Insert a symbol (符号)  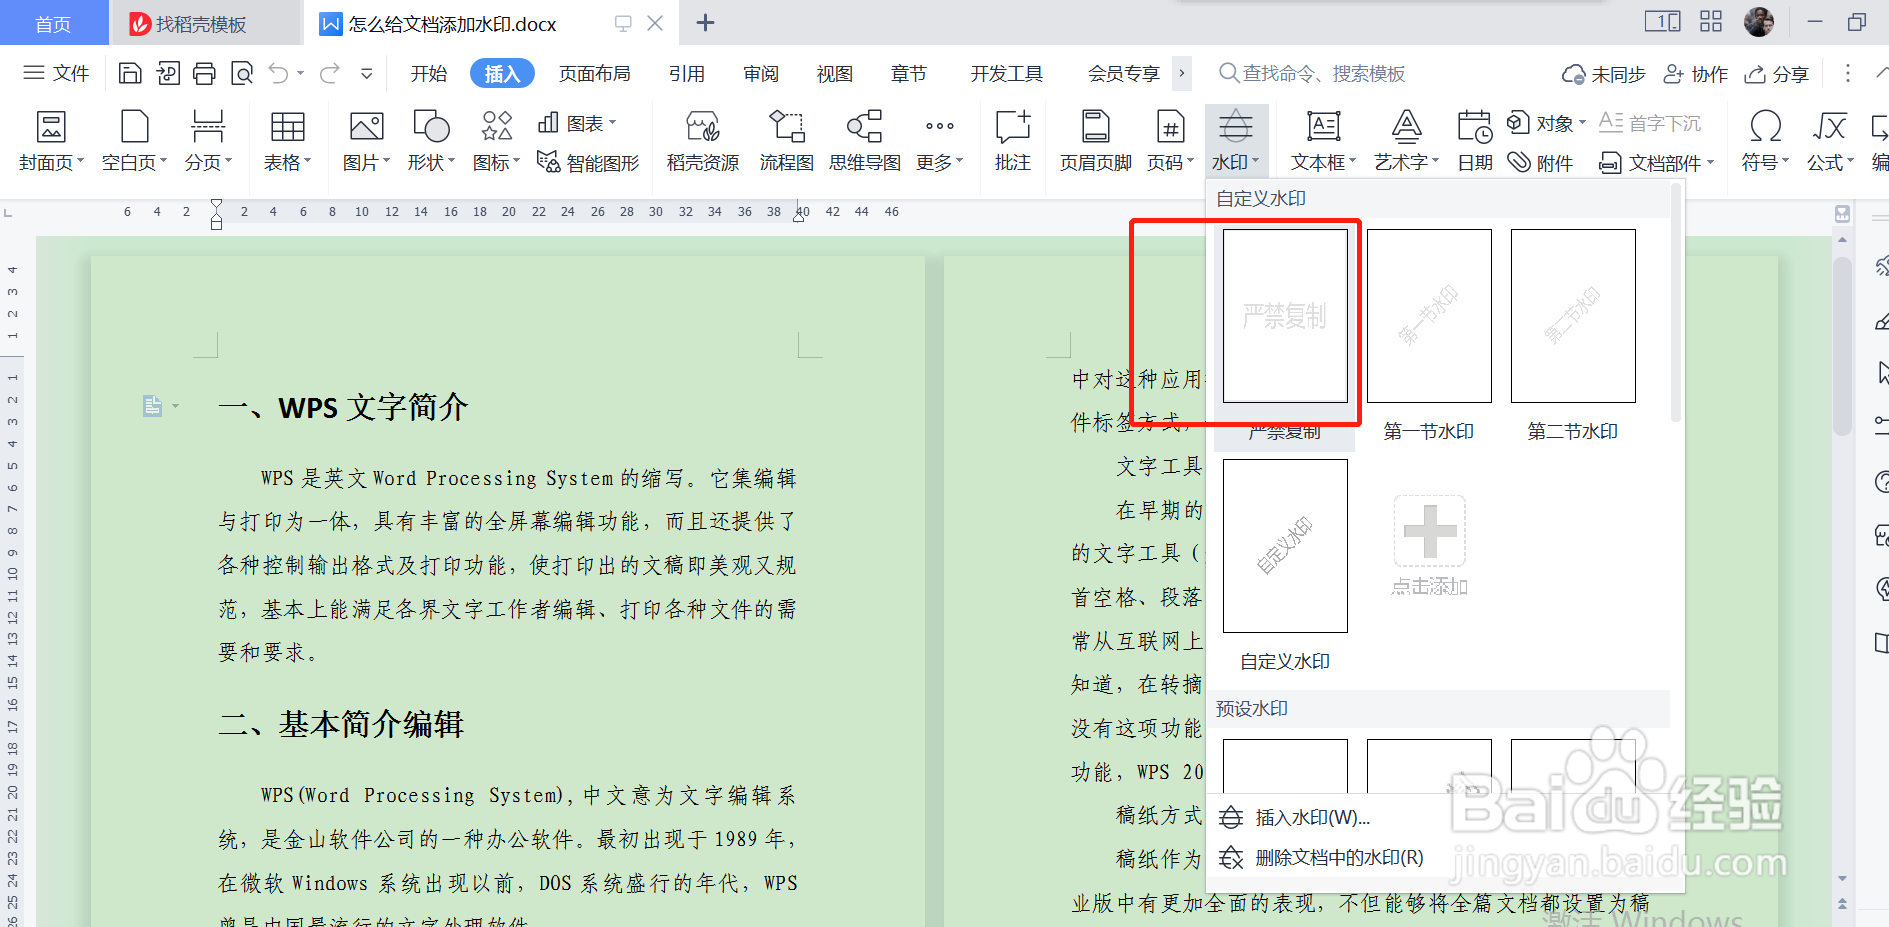1766,141
